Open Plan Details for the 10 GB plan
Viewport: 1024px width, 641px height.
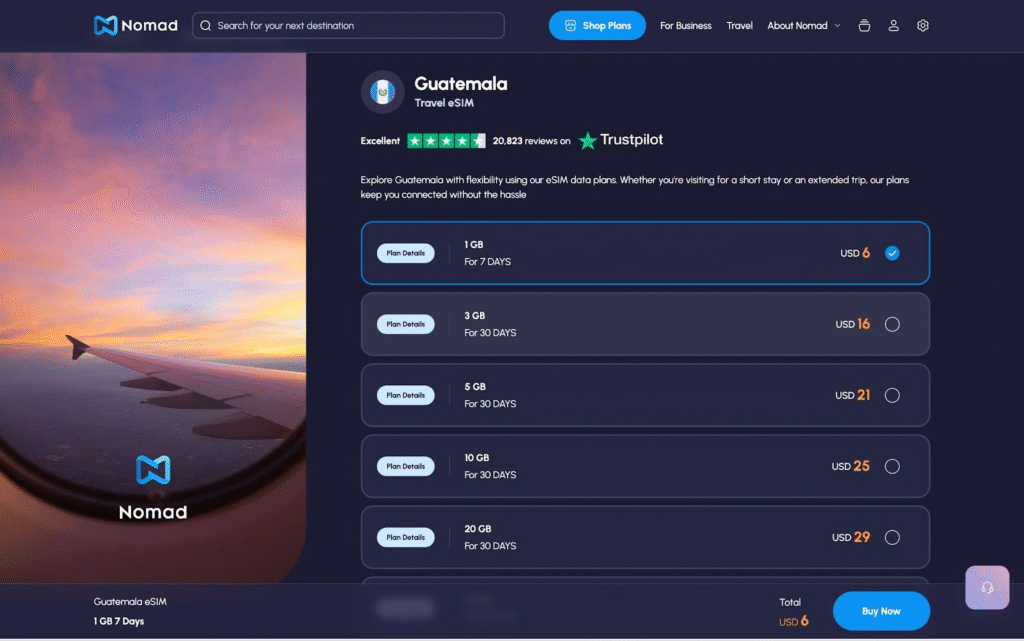[406, 467]
